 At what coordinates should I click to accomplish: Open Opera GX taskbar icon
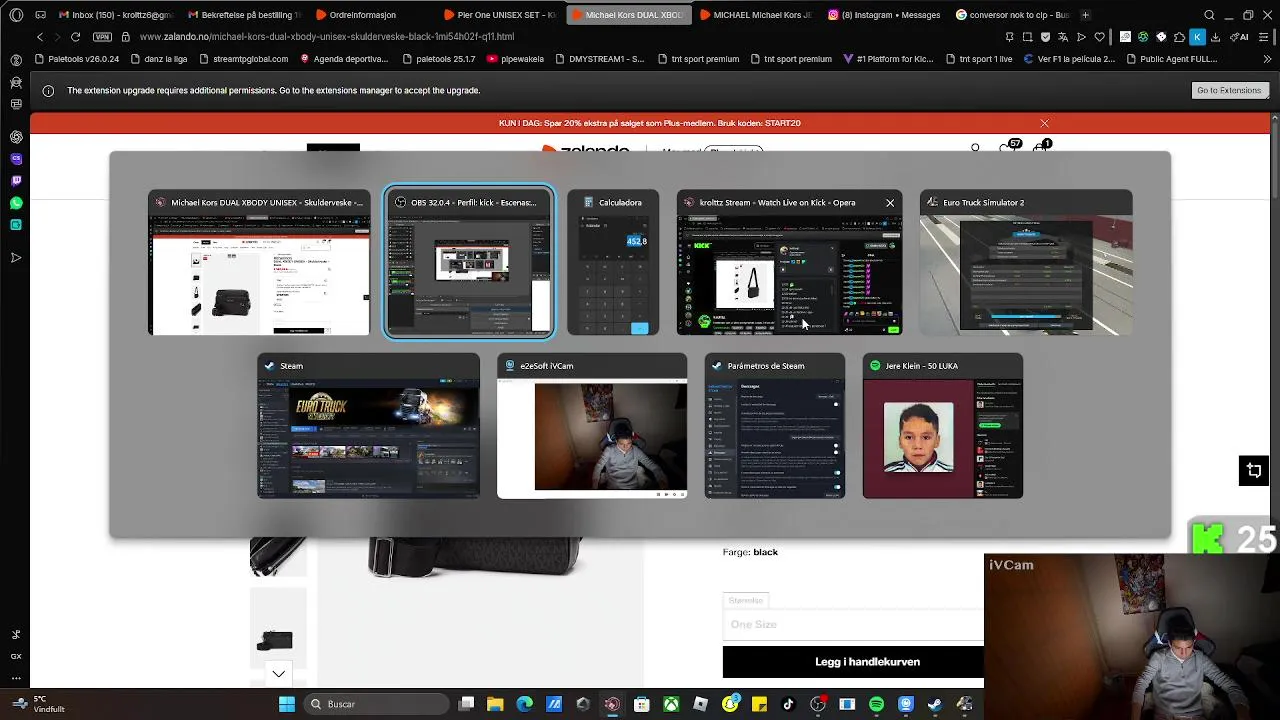(612, 704)
